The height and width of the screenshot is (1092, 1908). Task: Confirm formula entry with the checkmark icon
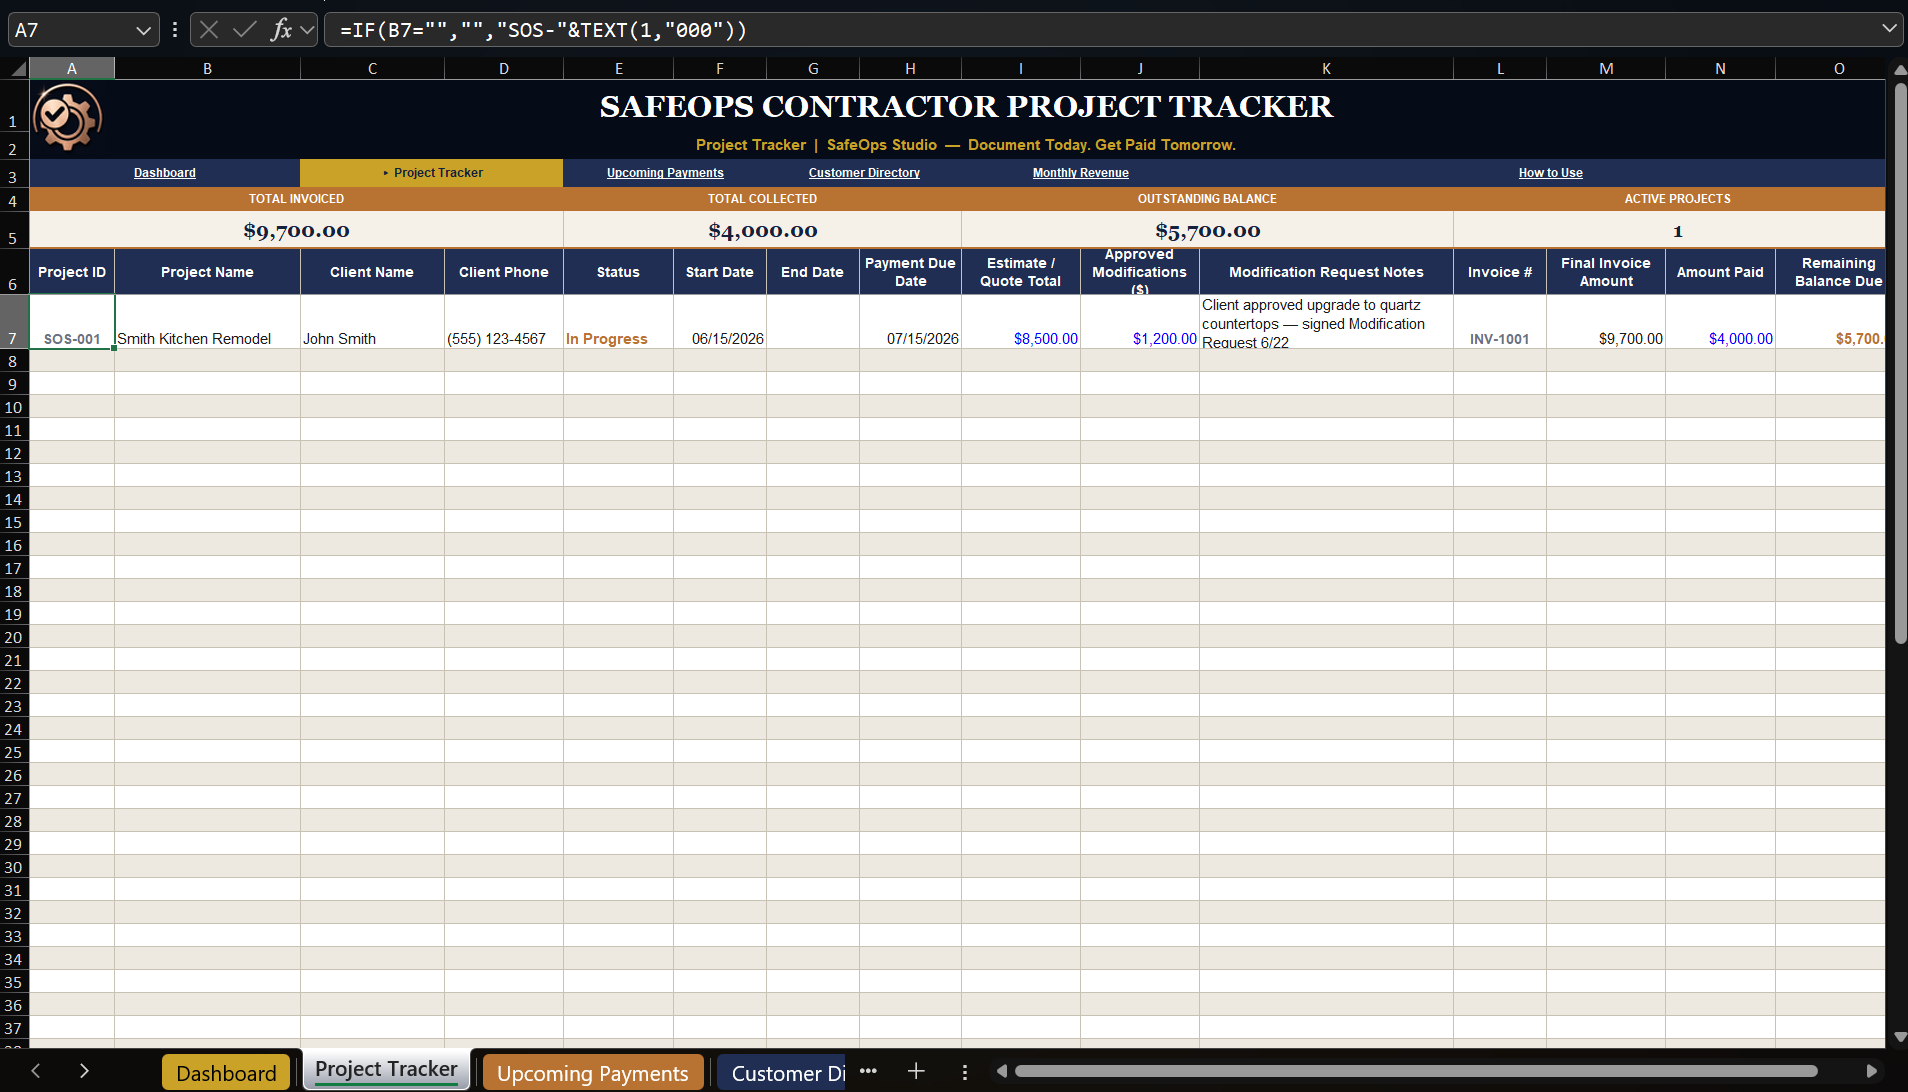point(245,30)
